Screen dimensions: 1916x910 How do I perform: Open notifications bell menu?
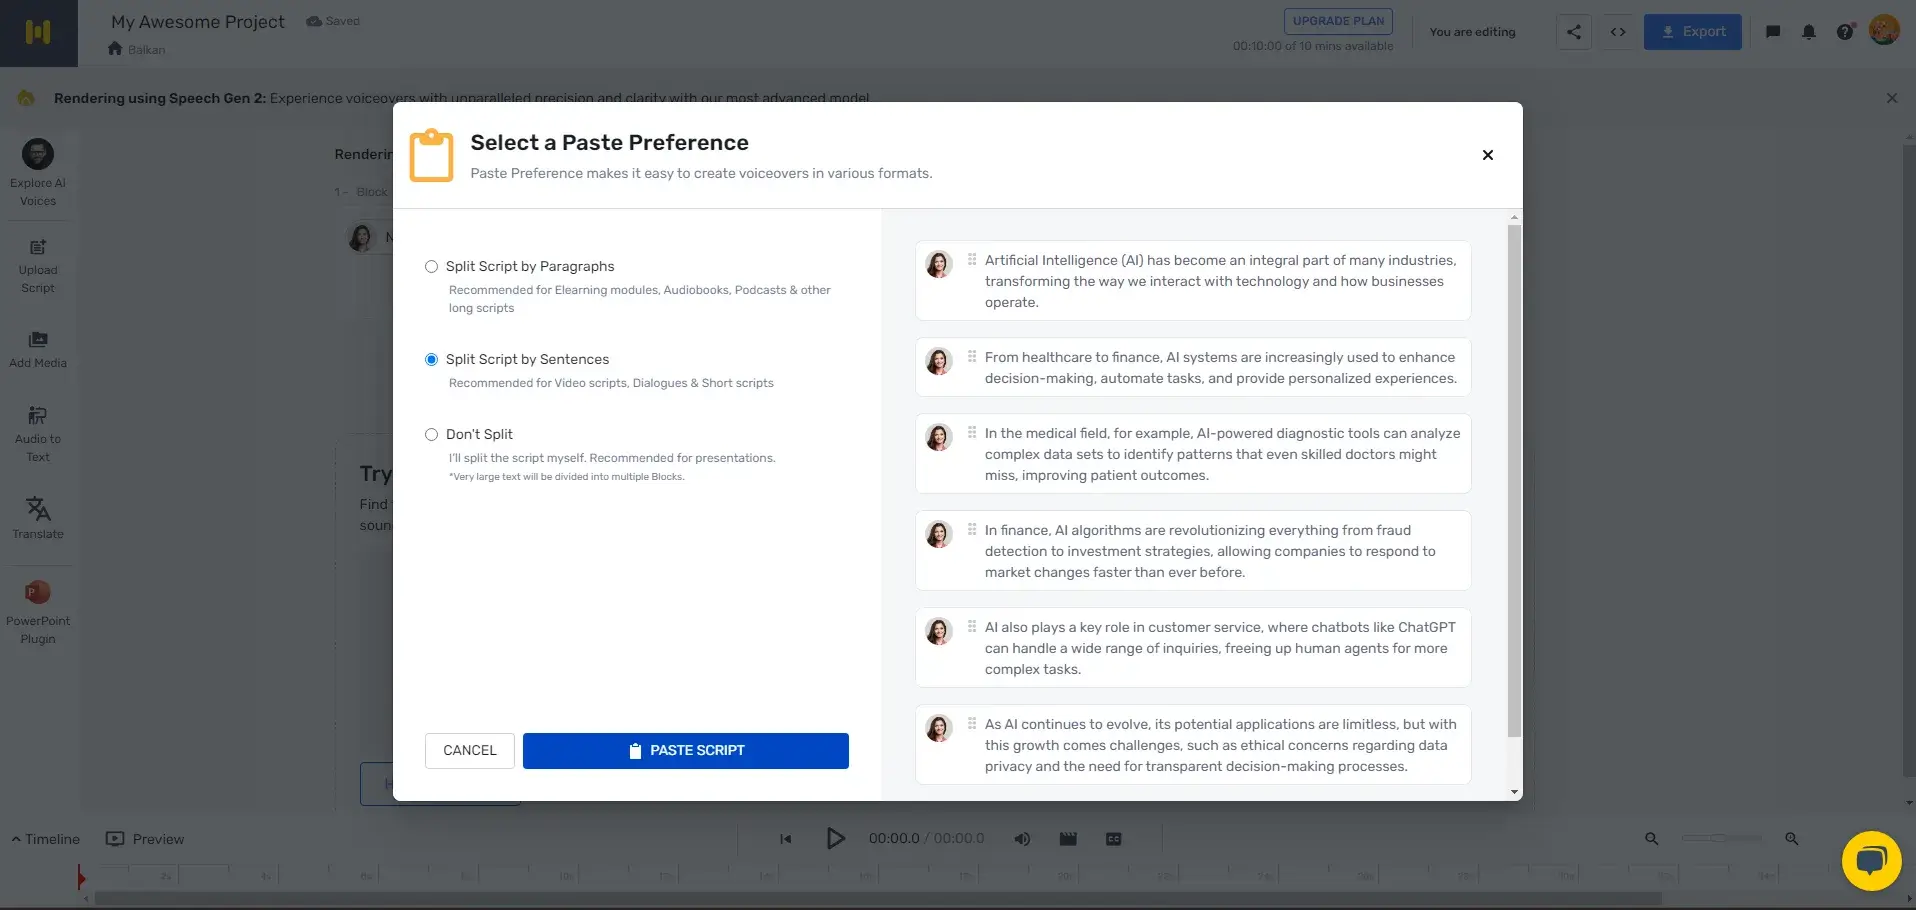click(x=1807, y=31)
